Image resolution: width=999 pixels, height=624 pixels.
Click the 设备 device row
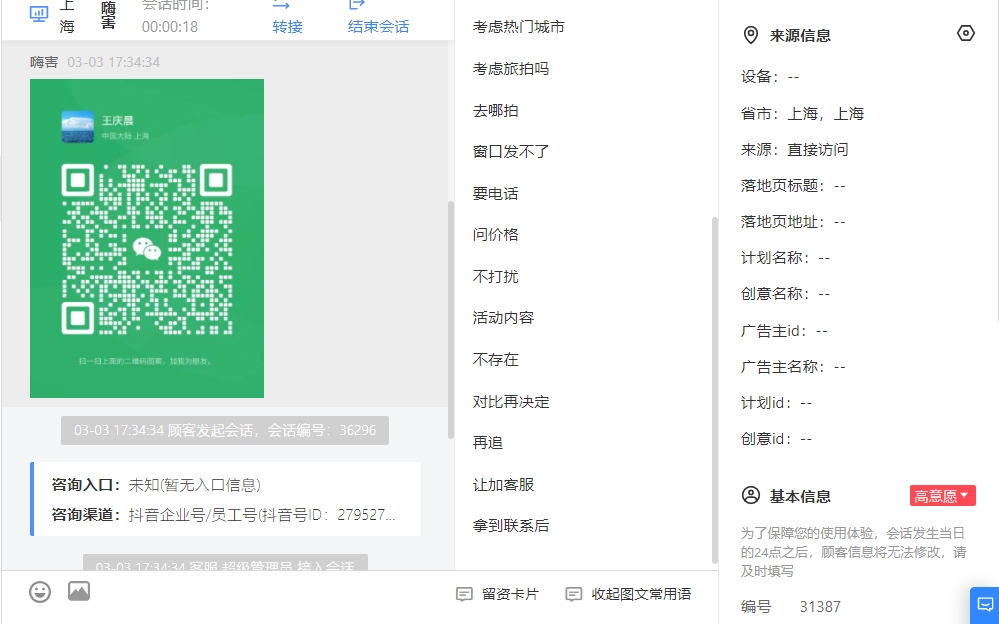tap(770, 77)
